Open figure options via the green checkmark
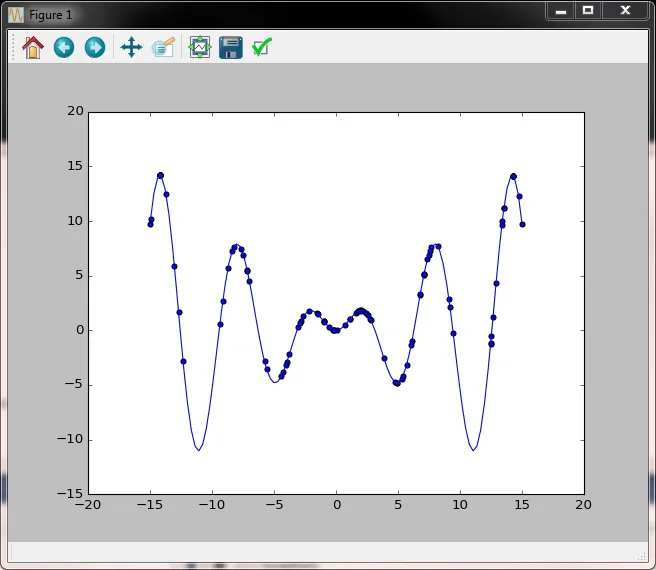 262,47
